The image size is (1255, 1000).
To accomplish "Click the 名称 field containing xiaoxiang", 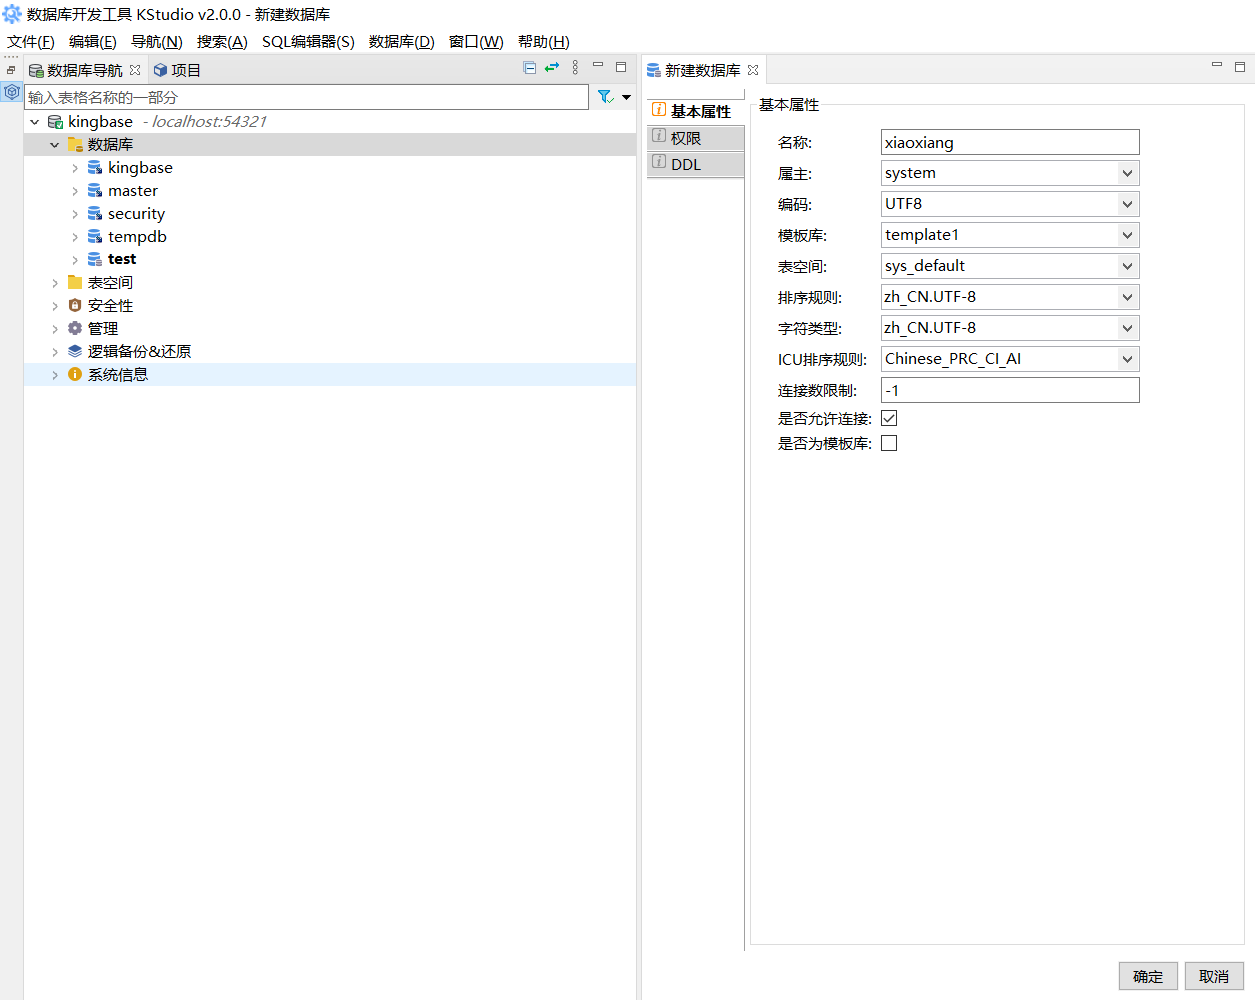I will 1010,142.
